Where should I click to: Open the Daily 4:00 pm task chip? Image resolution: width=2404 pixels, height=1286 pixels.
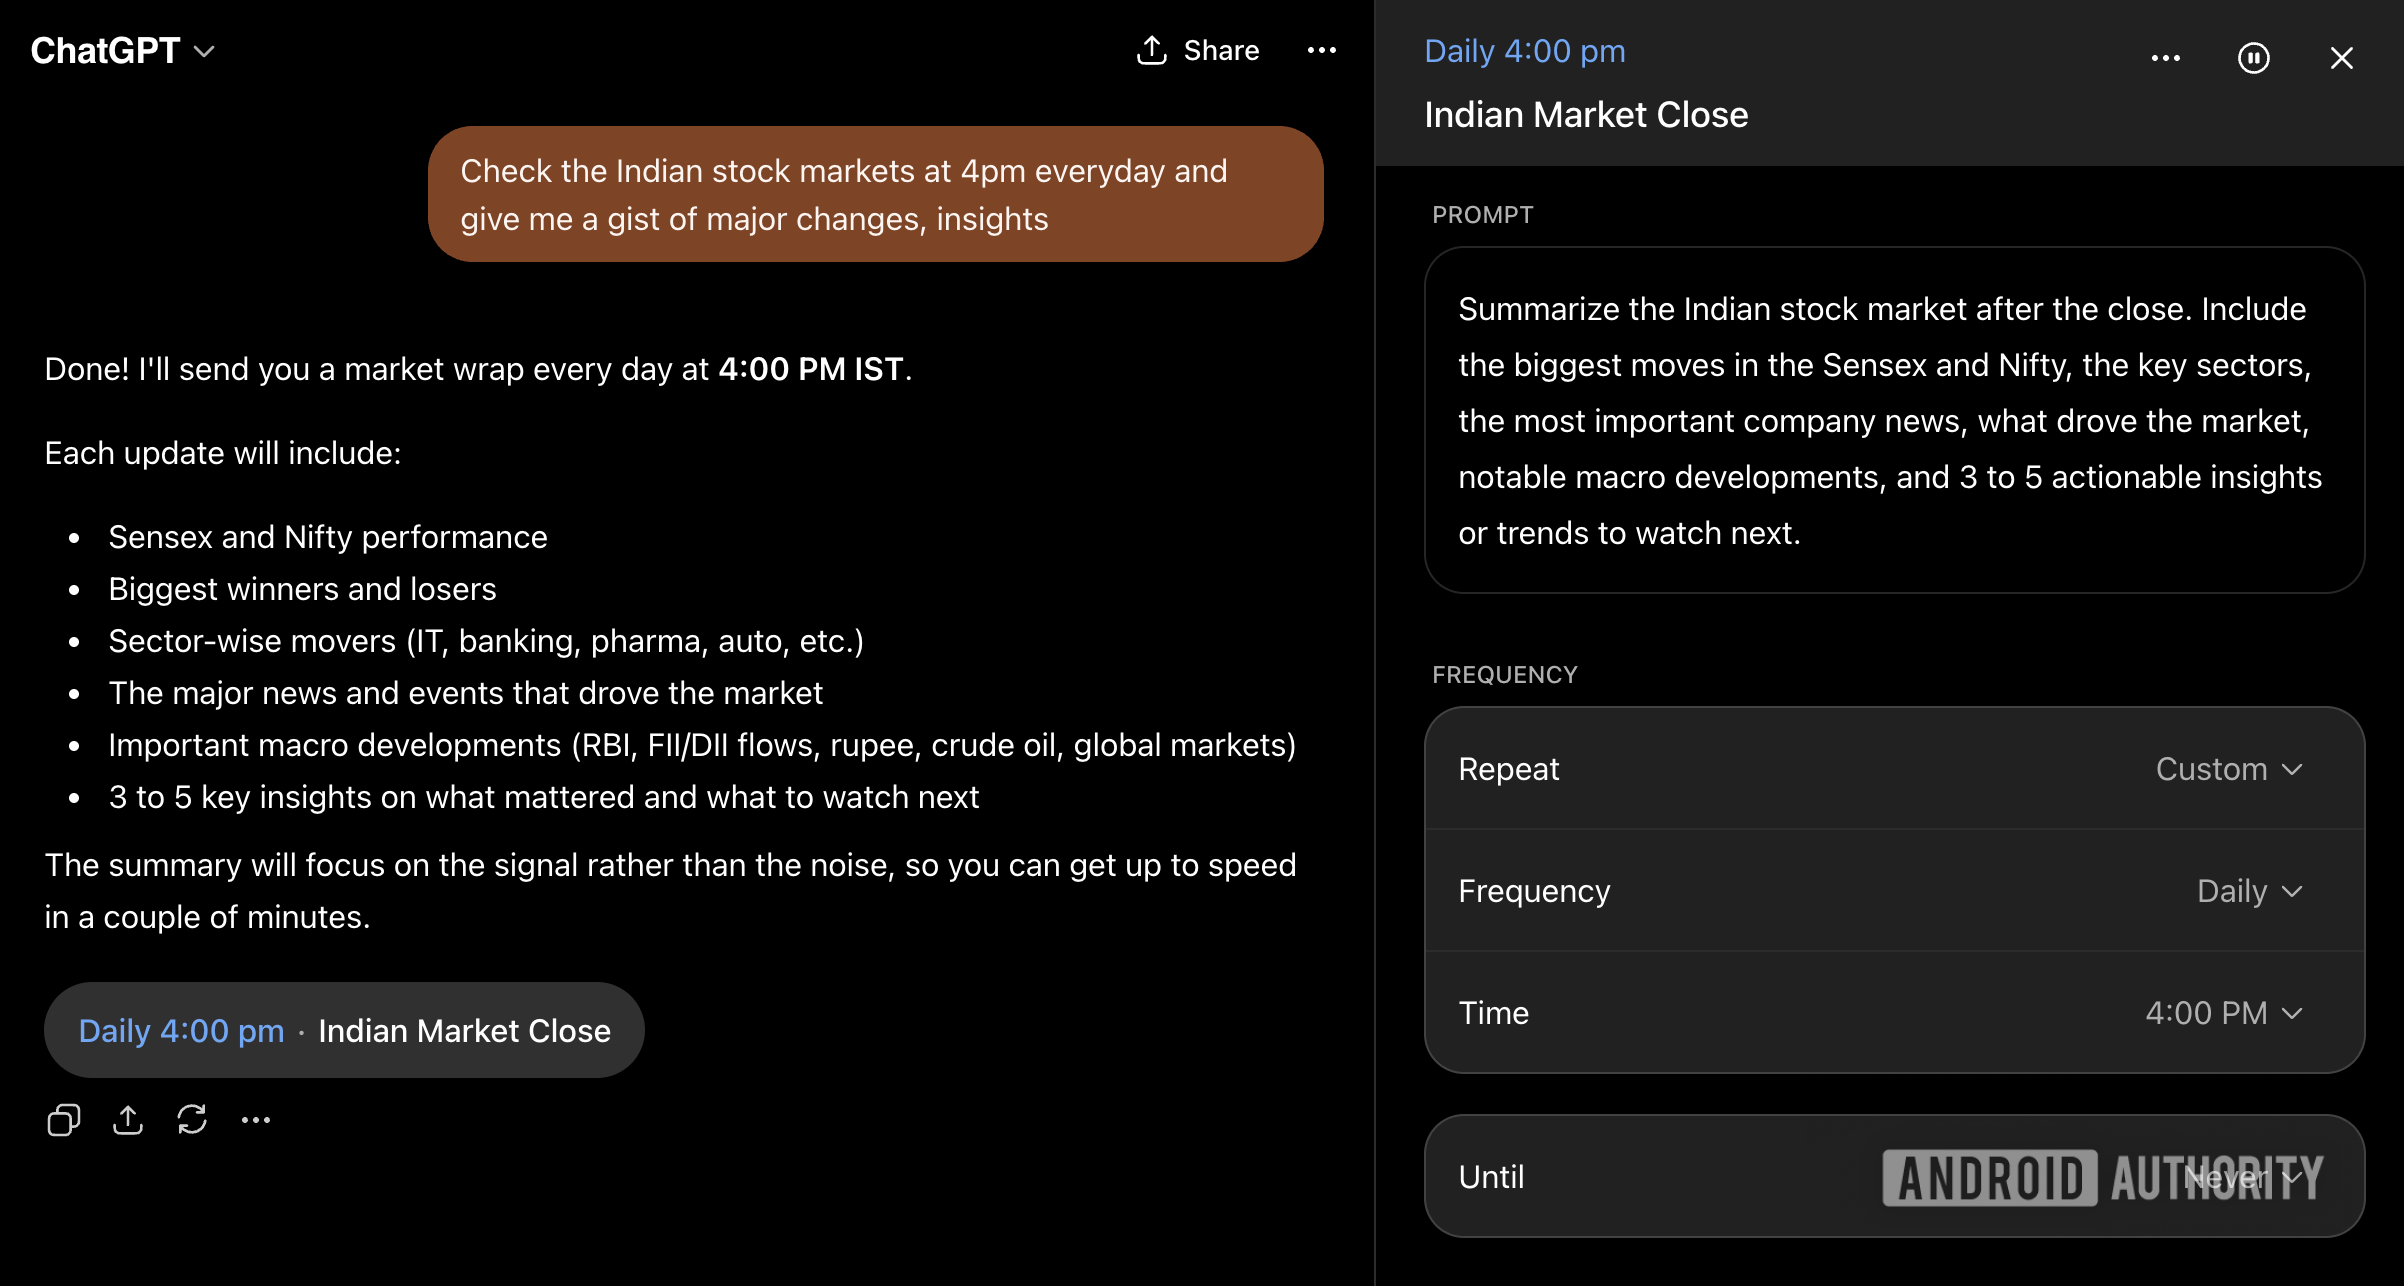tap(344, 1030)
